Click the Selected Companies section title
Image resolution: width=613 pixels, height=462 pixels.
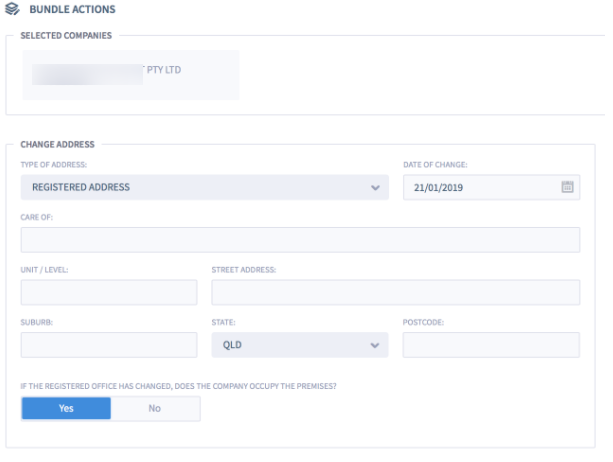pyautogui.click(x=66, y=36)
